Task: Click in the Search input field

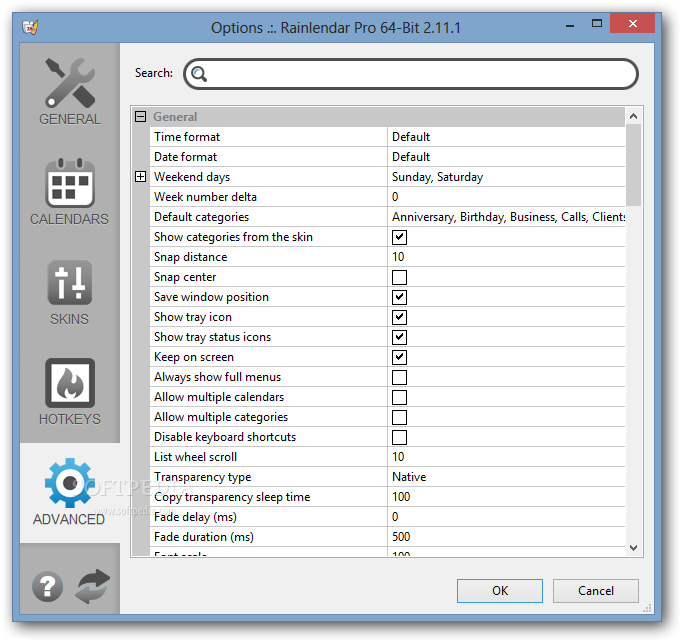Action: pyautogui.click(x=411, y=74)
